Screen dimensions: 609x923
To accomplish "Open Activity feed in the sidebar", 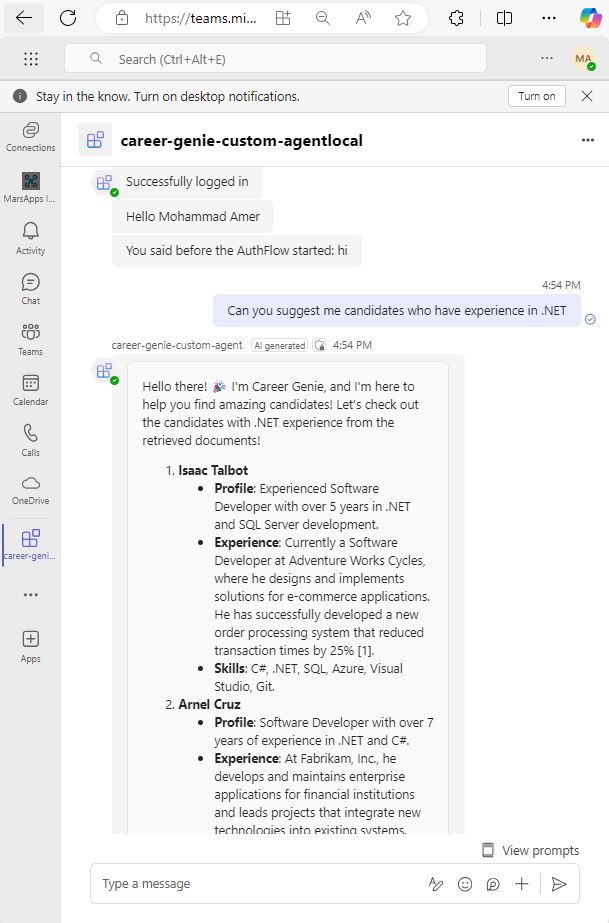I will [31, 238].
